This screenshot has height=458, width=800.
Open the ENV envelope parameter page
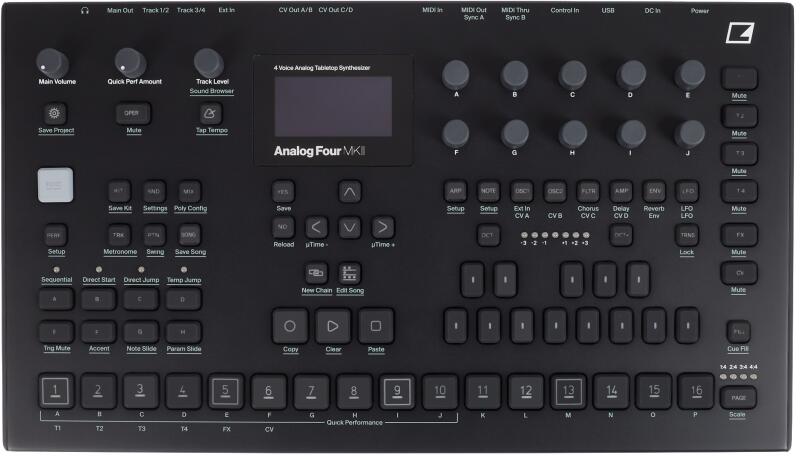click(x=654, y=191)
